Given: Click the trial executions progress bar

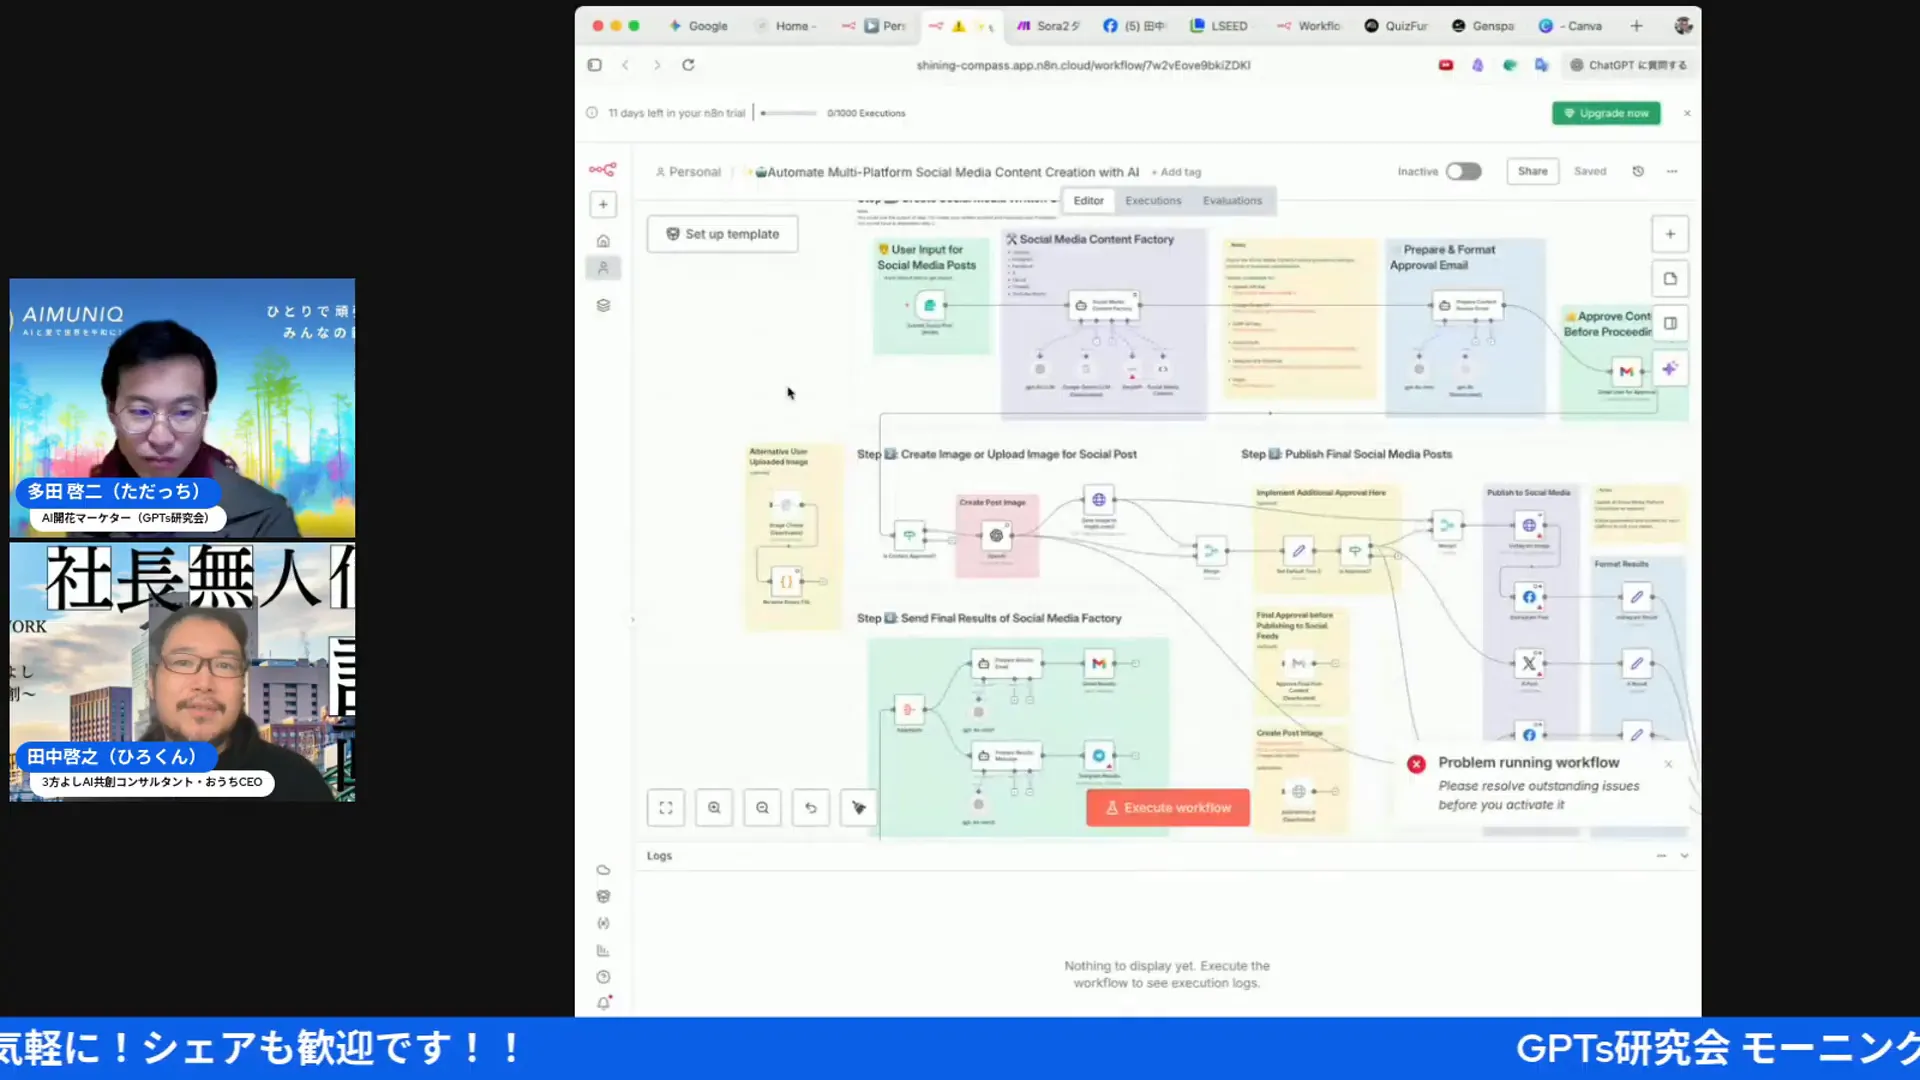Looking at the screenshot, I should click(789, 113).
